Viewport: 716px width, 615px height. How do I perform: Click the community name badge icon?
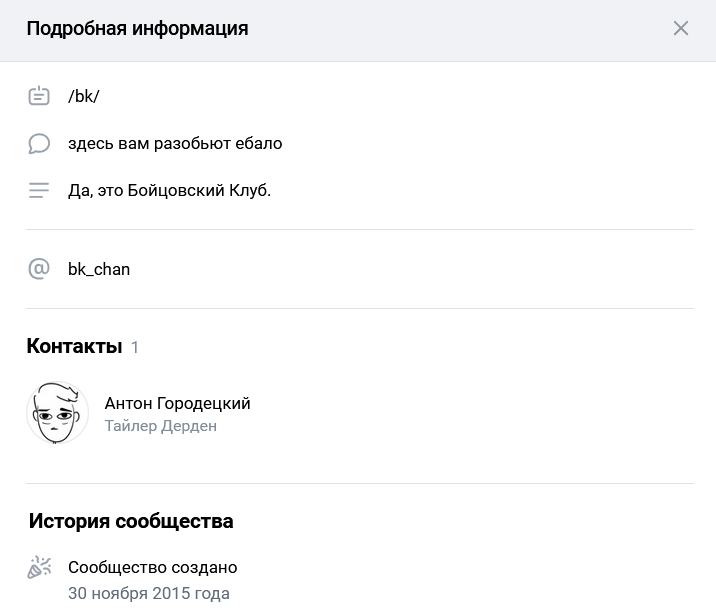(x=39, y=95)
